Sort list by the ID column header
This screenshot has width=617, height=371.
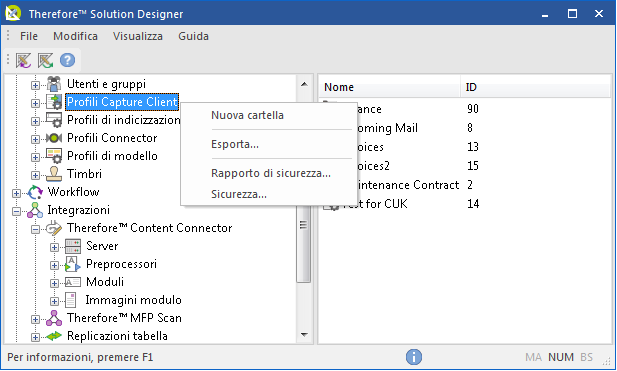click(535, 87)
